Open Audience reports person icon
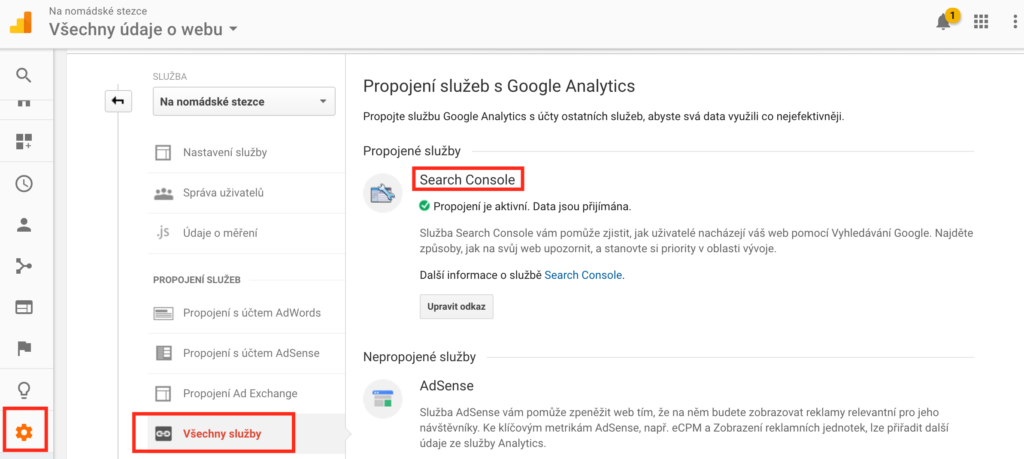Screen dimensions: 1024x459 (x=24, y=224)
